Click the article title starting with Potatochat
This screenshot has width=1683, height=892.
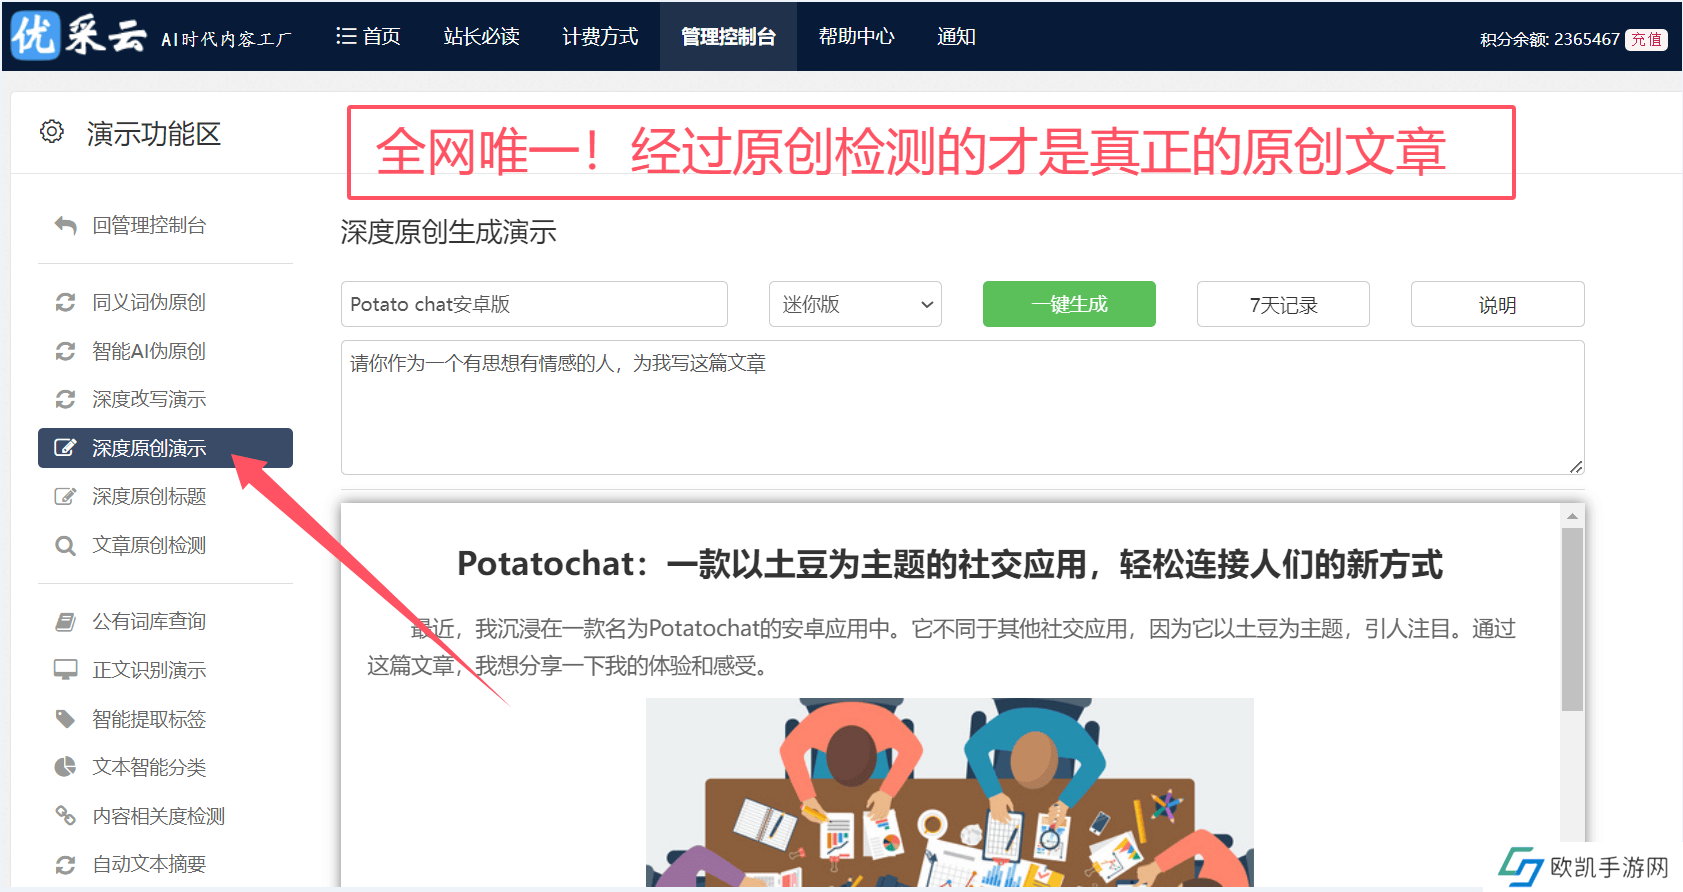tap(950, 564)
